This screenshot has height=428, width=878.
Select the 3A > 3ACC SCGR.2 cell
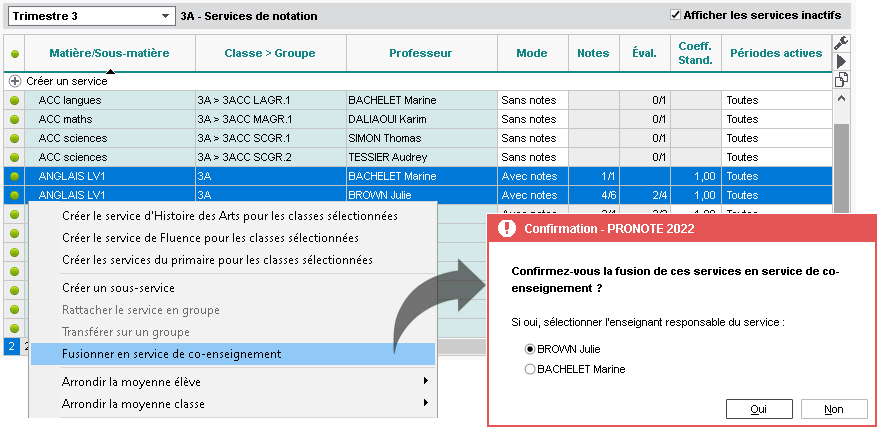click(270, 158)
